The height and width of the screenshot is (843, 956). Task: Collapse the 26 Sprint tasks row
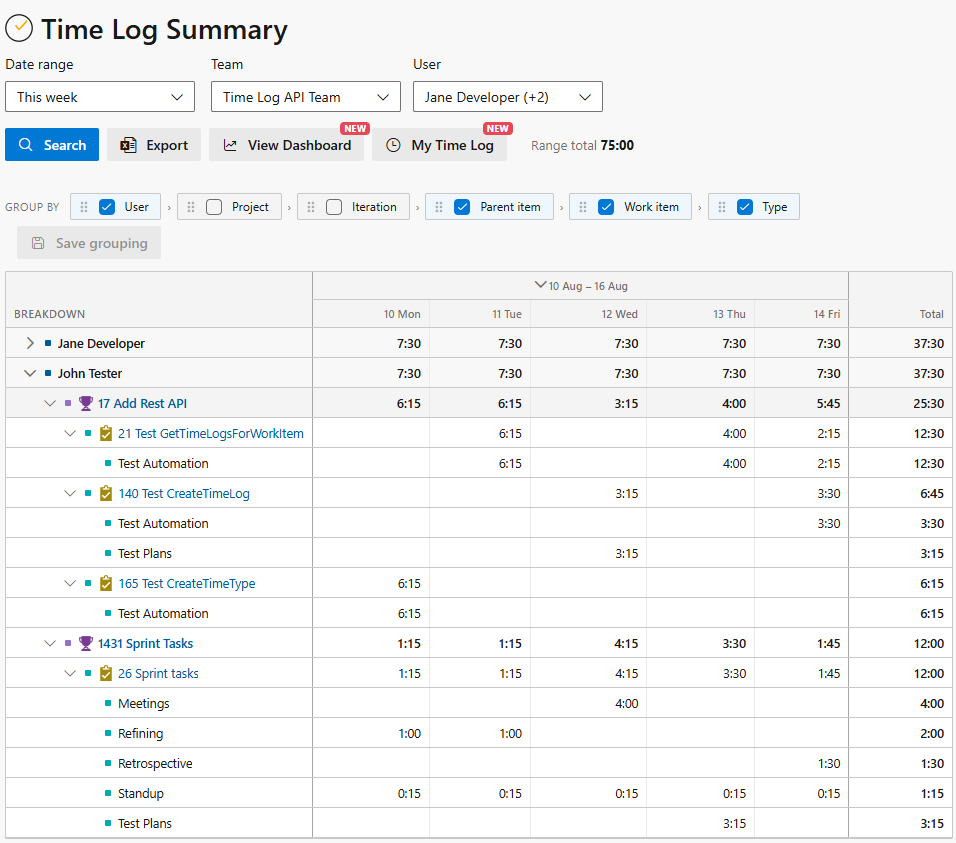[x=70, y=674]
